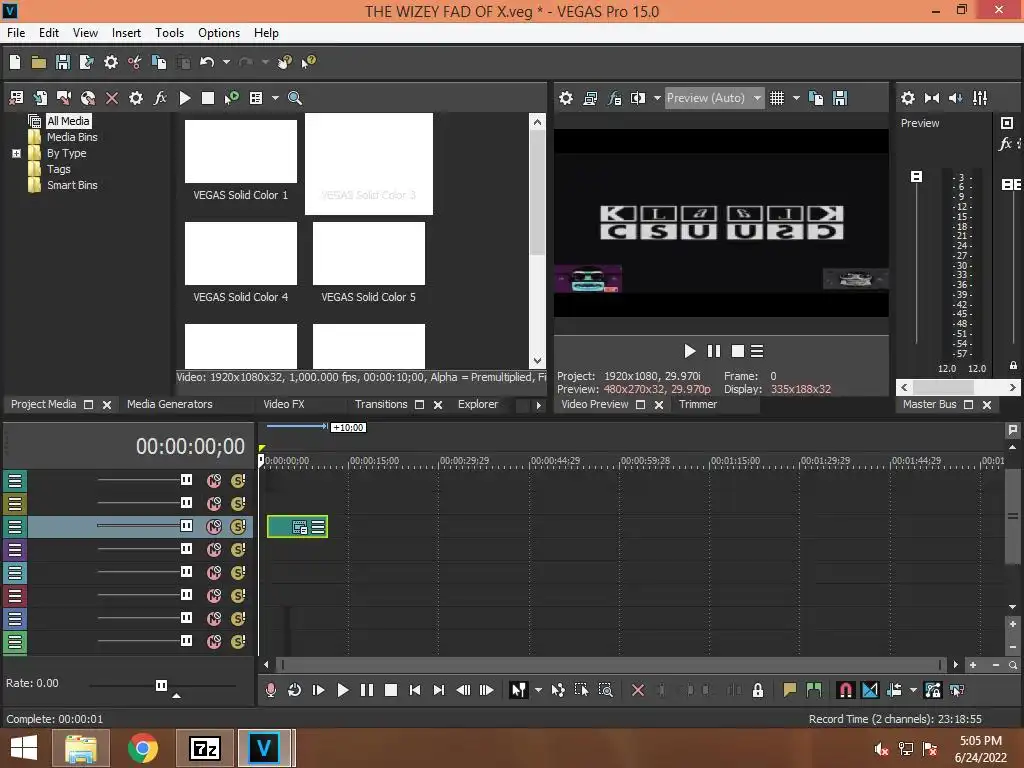Switch to the Trimmer tab
1024x768 pixels.
697,404
